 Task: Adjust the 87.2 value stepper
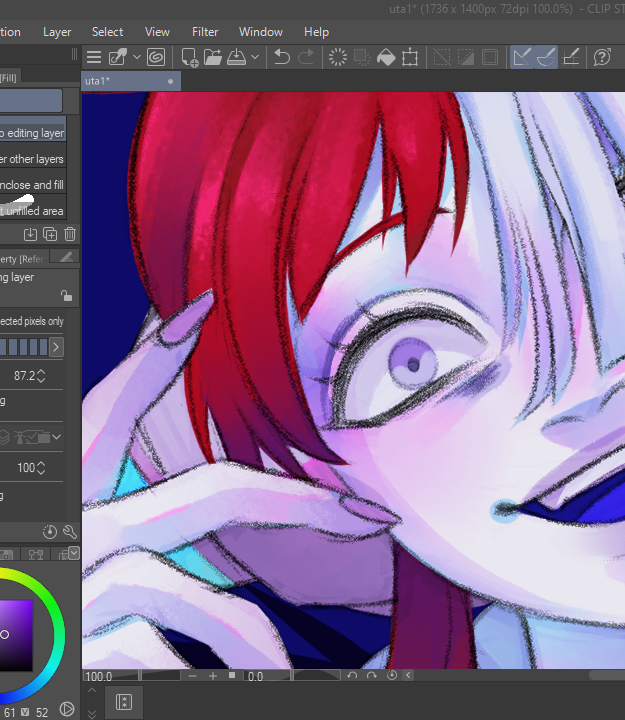coord(41,376)
